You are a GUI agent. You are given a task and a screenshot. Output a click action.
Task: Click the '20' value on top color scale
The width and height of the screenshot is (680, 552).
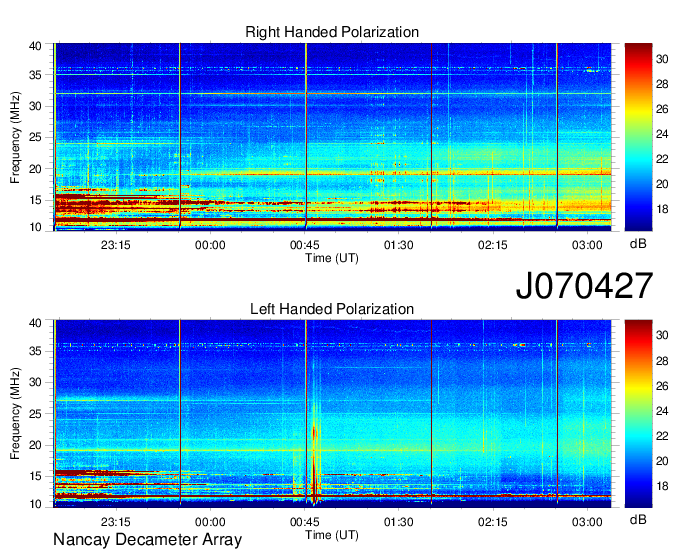tap(662, 184)
